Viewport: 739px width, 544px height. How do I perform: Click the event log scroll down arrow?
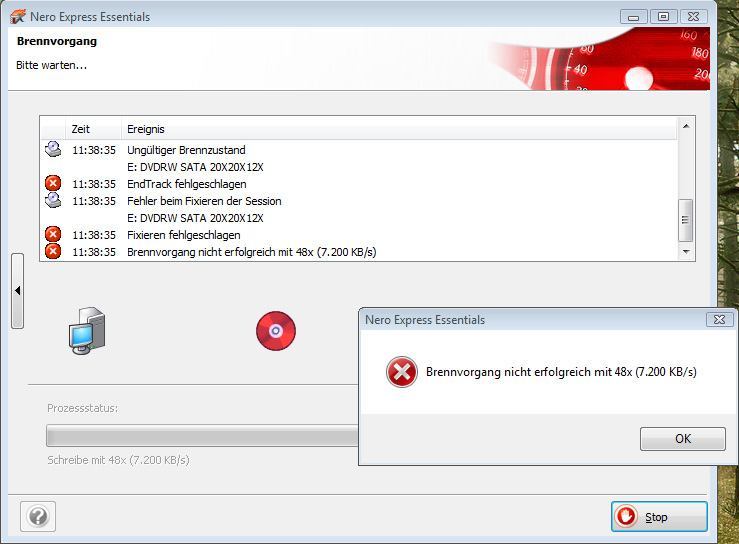point(686,252)
